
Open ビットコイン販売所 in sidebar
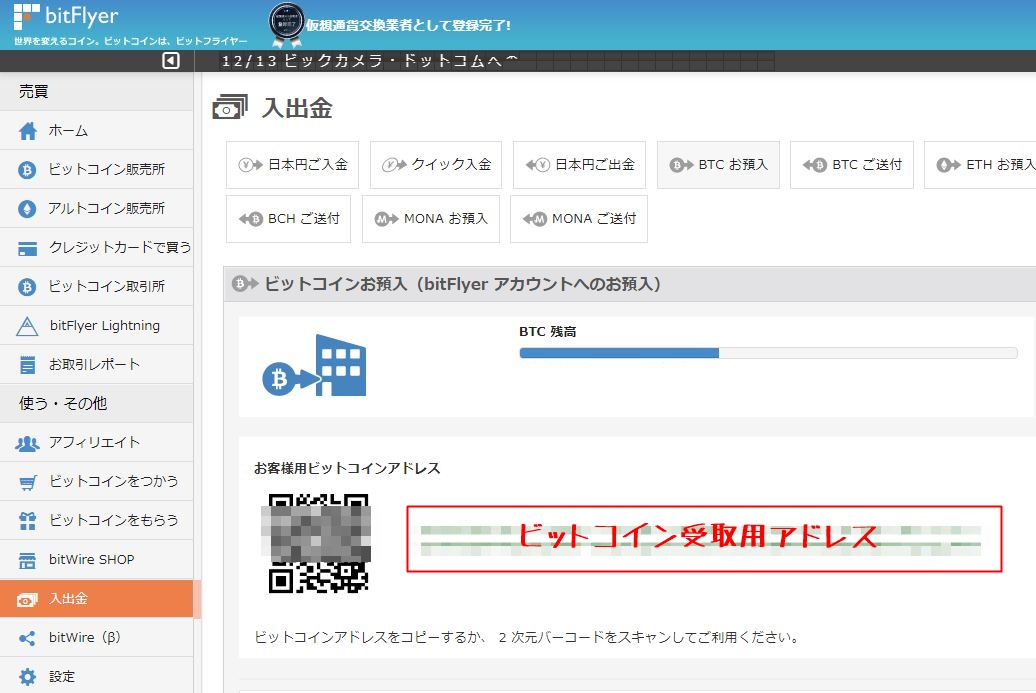point(96,170)
